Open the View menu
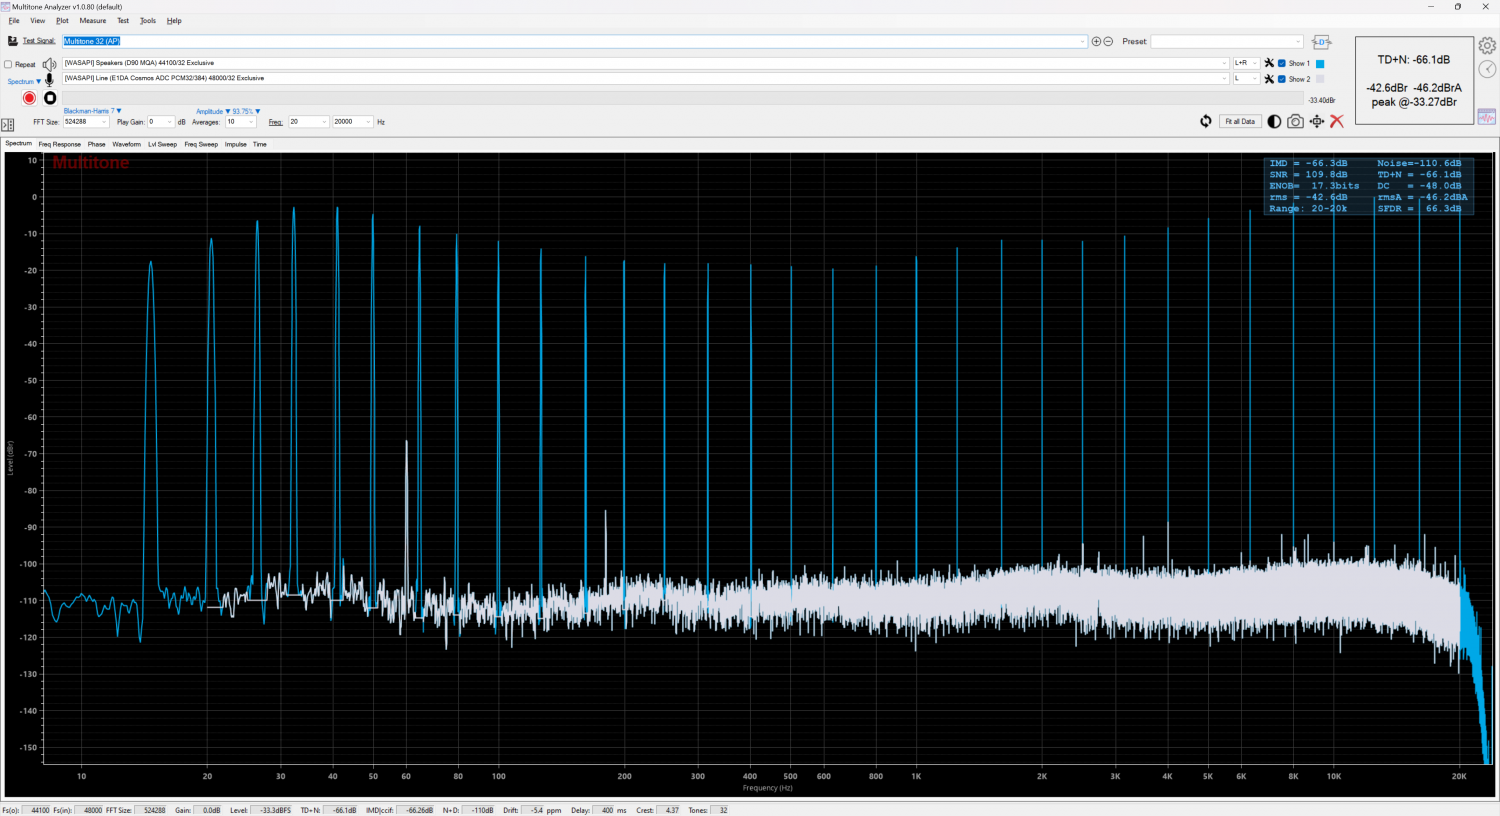 click(x=37, y=20)
